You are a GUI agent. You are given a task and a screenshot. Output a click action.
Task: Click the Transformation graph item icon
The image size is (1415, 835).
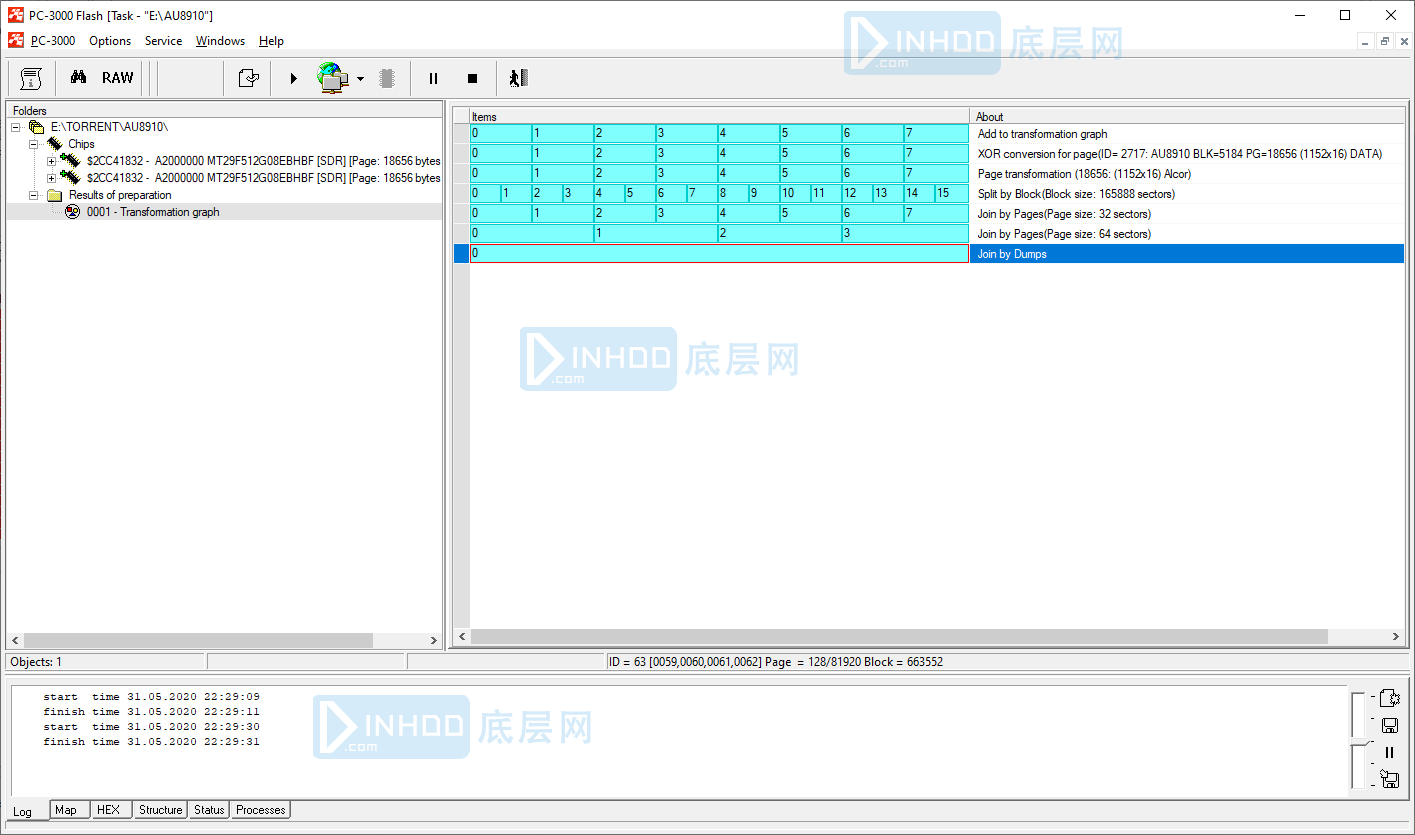tap(72, 212)
